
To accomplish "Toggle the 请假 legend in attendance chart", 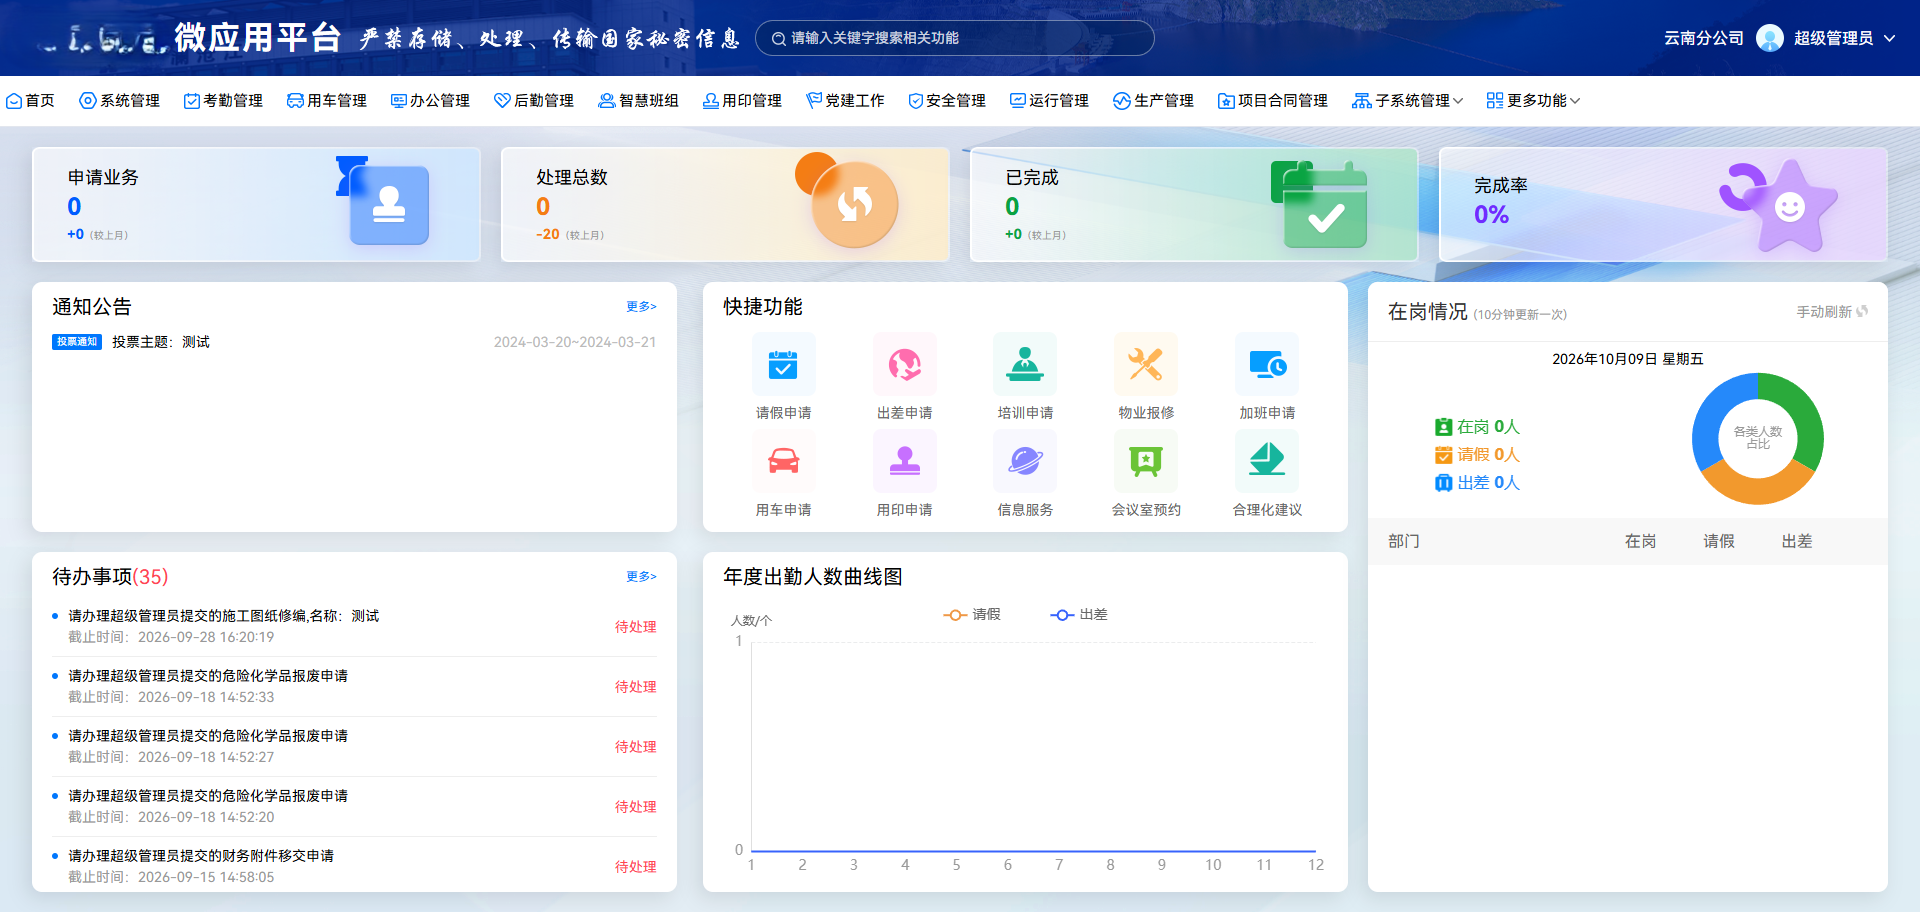I will pos(971,615).
